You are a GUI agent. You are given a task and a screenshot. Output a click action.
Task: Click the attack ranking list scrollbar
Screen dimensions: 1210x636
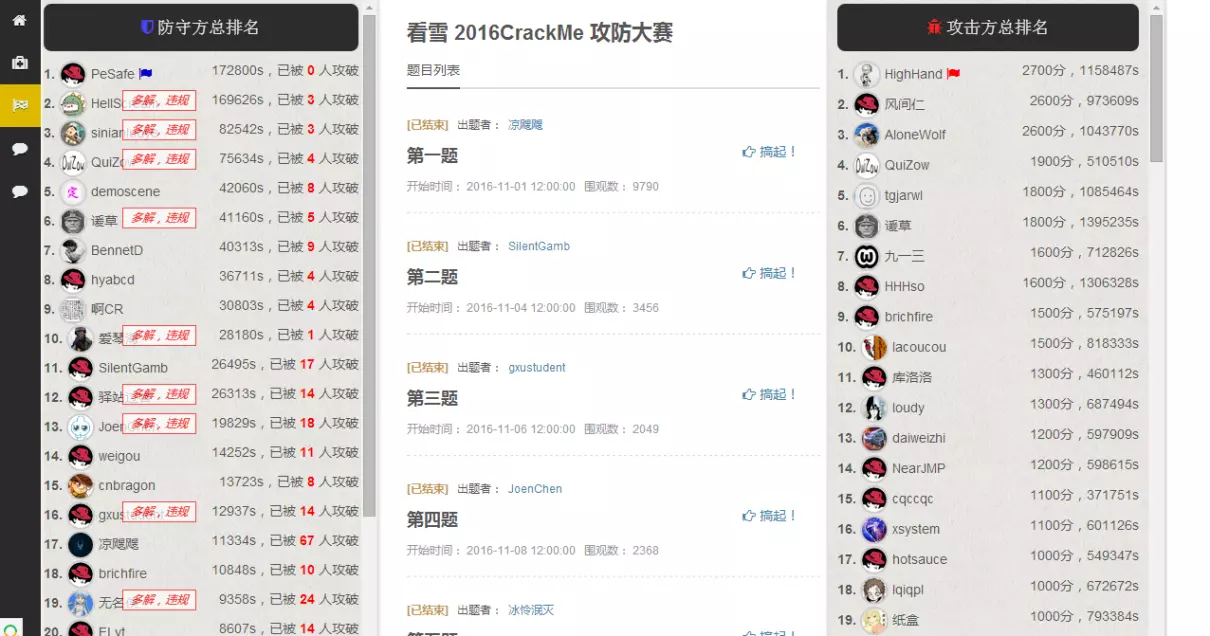point(1157,88)
